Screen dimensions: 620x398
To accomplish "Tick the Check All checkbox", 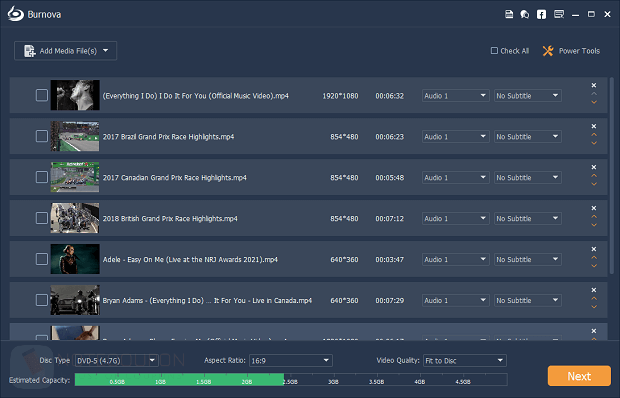I will (494, 51).
